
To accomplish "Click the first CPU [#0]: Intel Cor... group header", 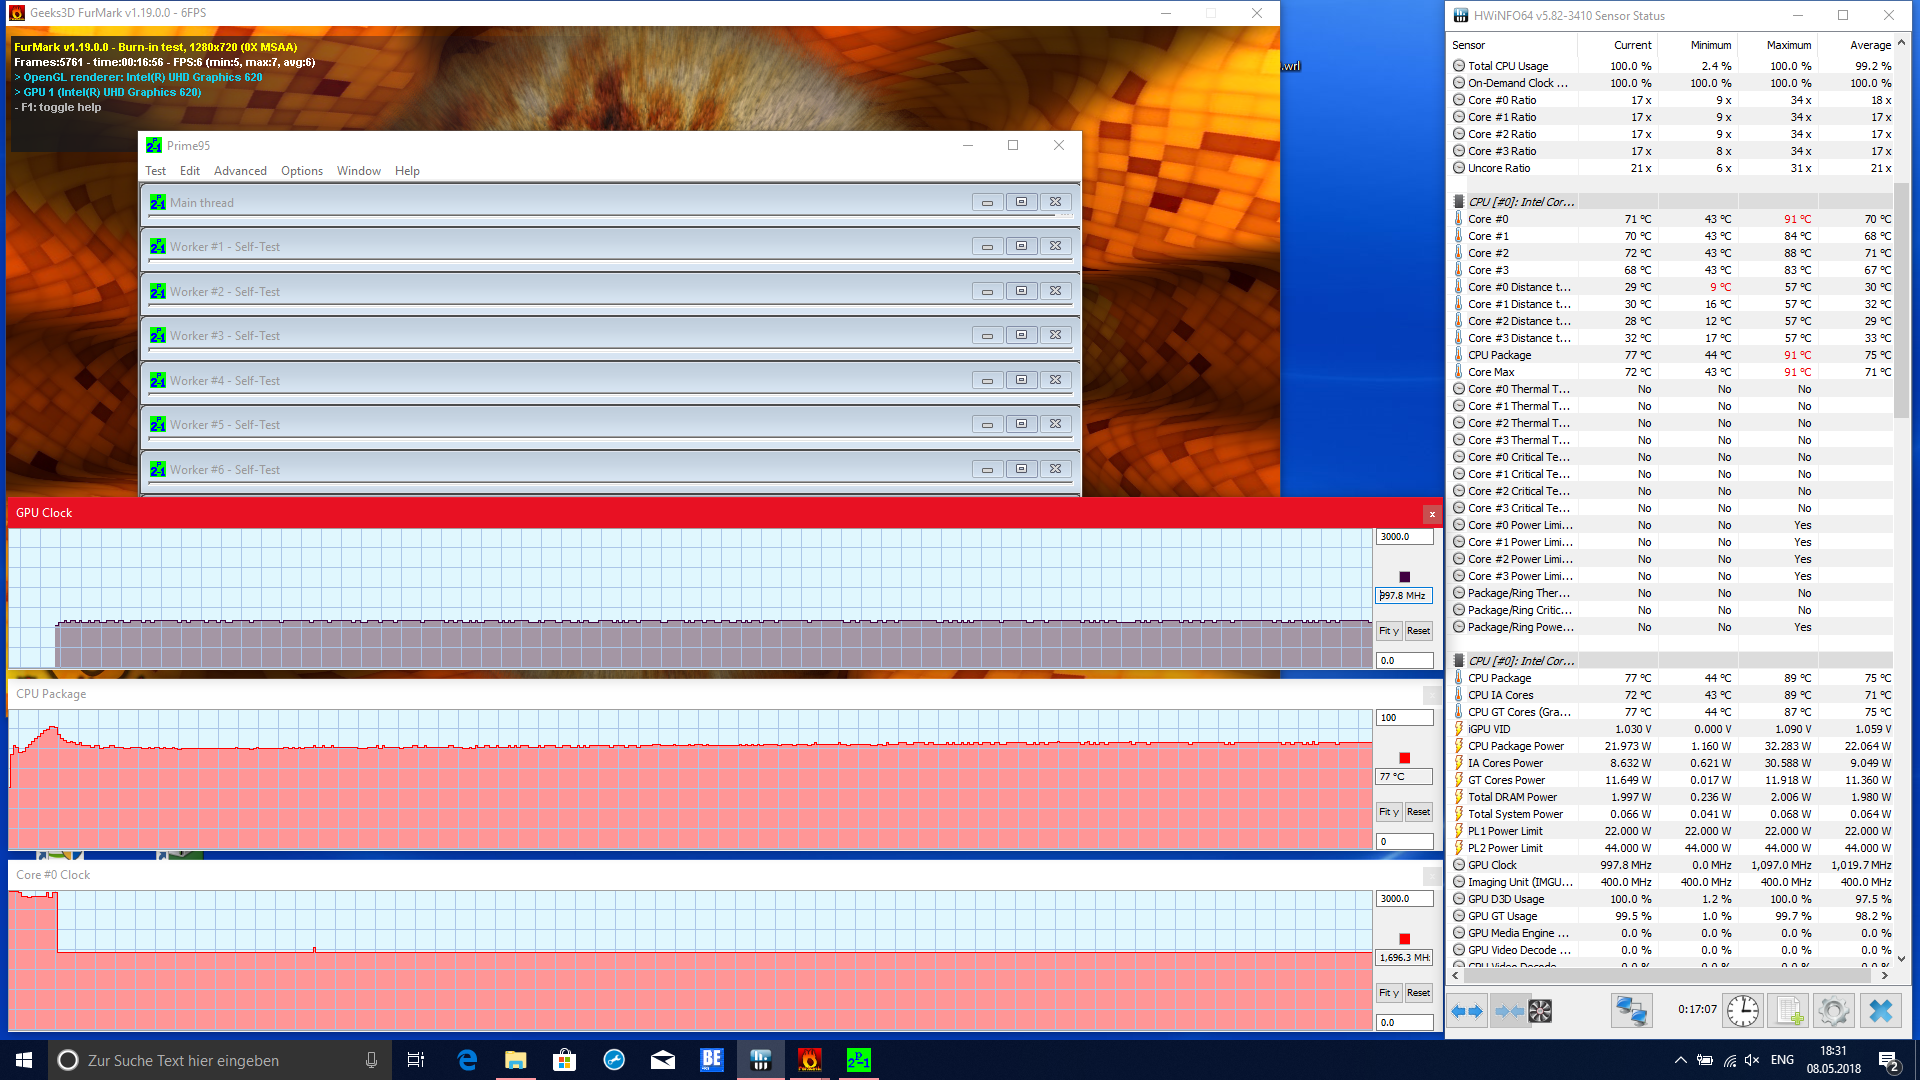I will click(x=1520, y=202).
